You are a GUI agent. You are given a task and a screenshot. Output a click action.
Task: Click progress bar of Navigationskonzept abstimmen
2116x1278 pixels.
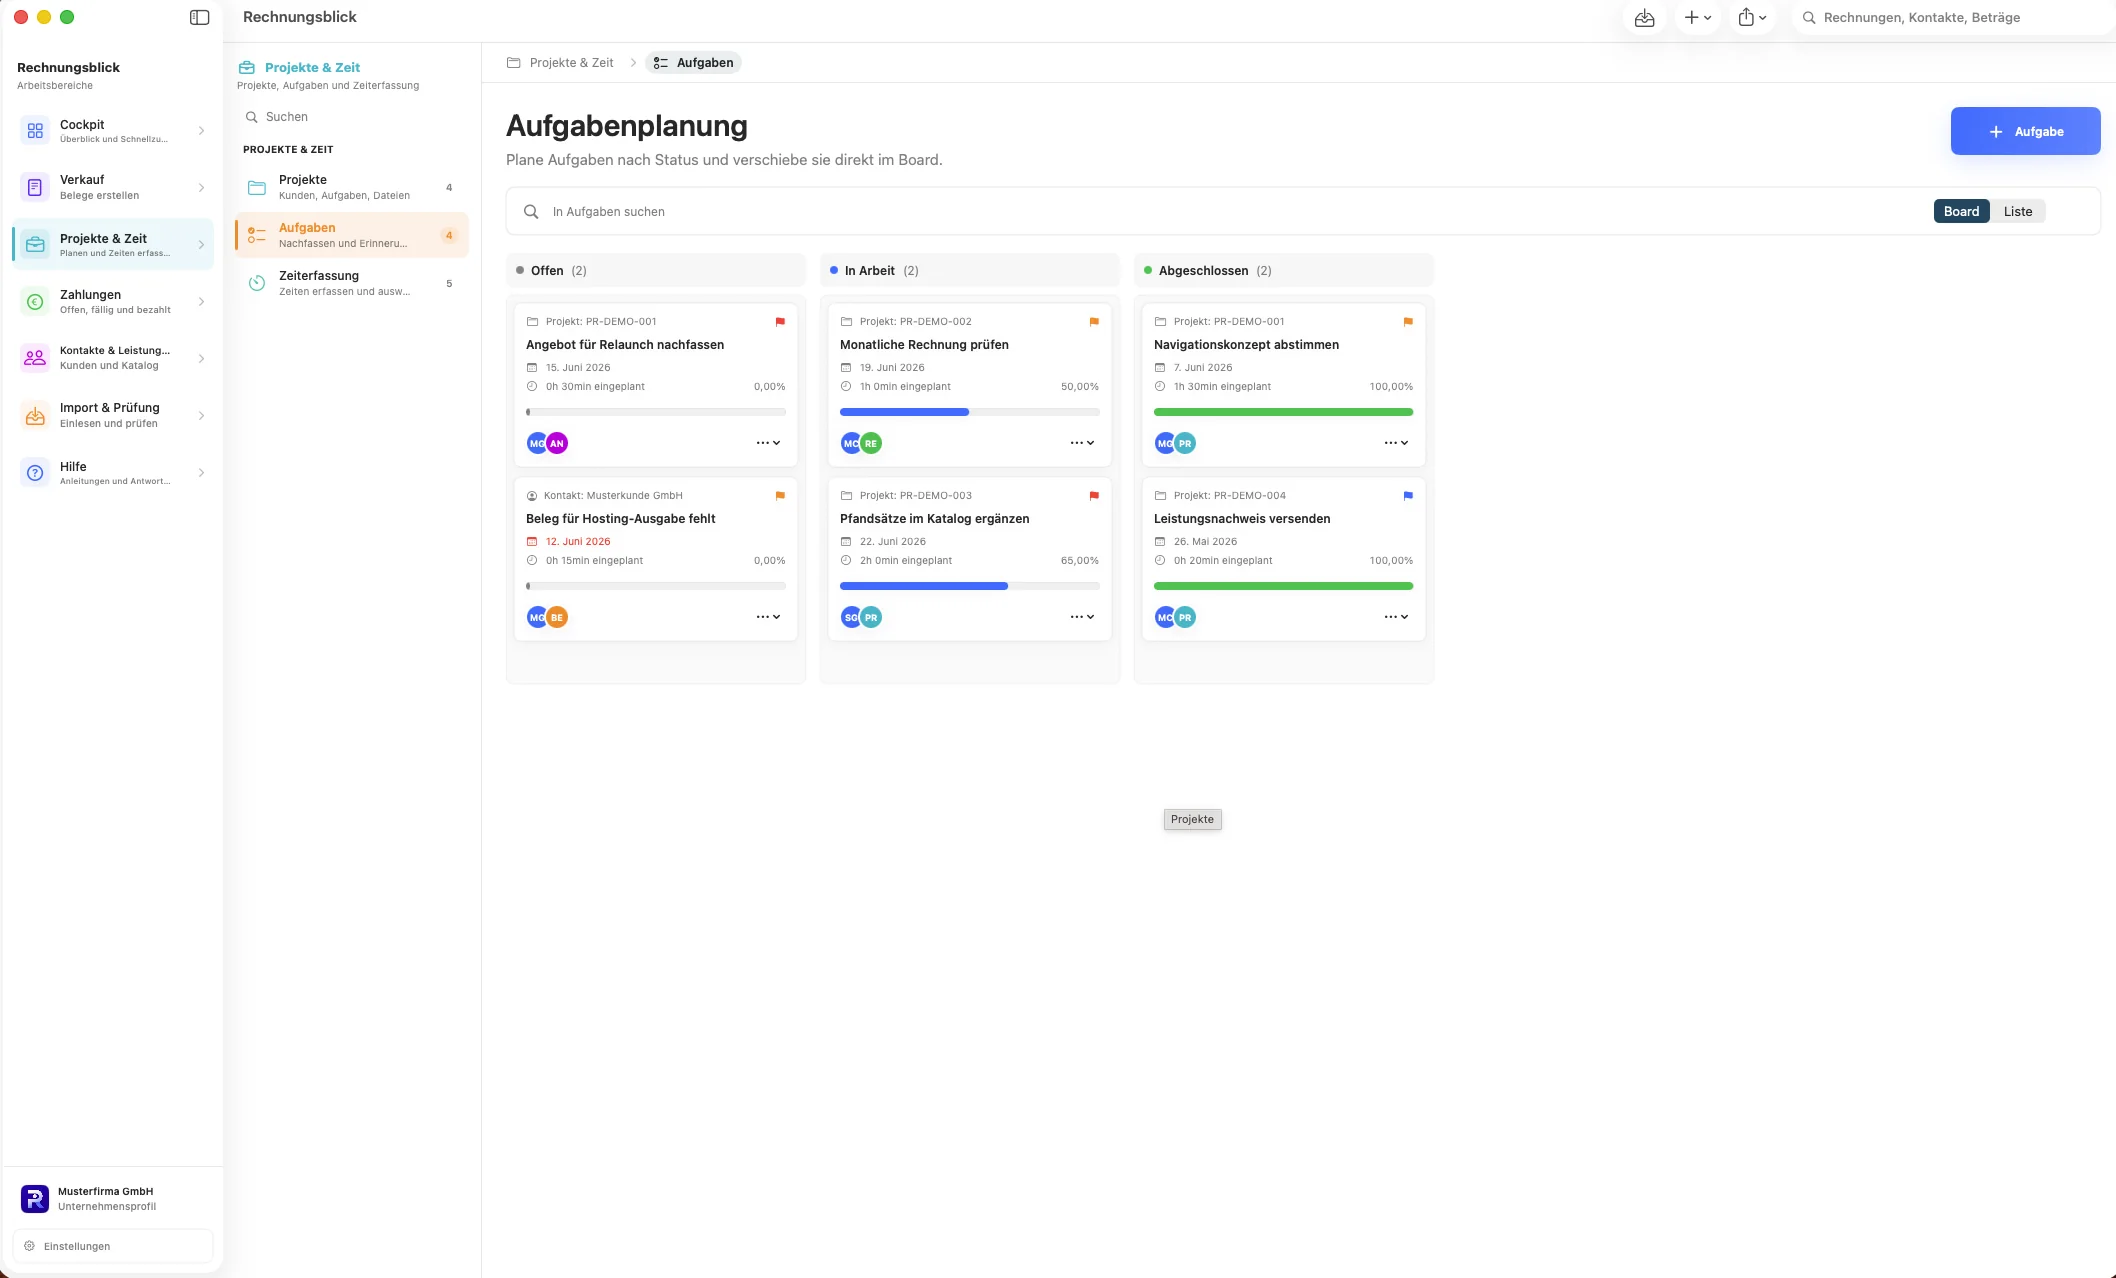point(1283,412)
